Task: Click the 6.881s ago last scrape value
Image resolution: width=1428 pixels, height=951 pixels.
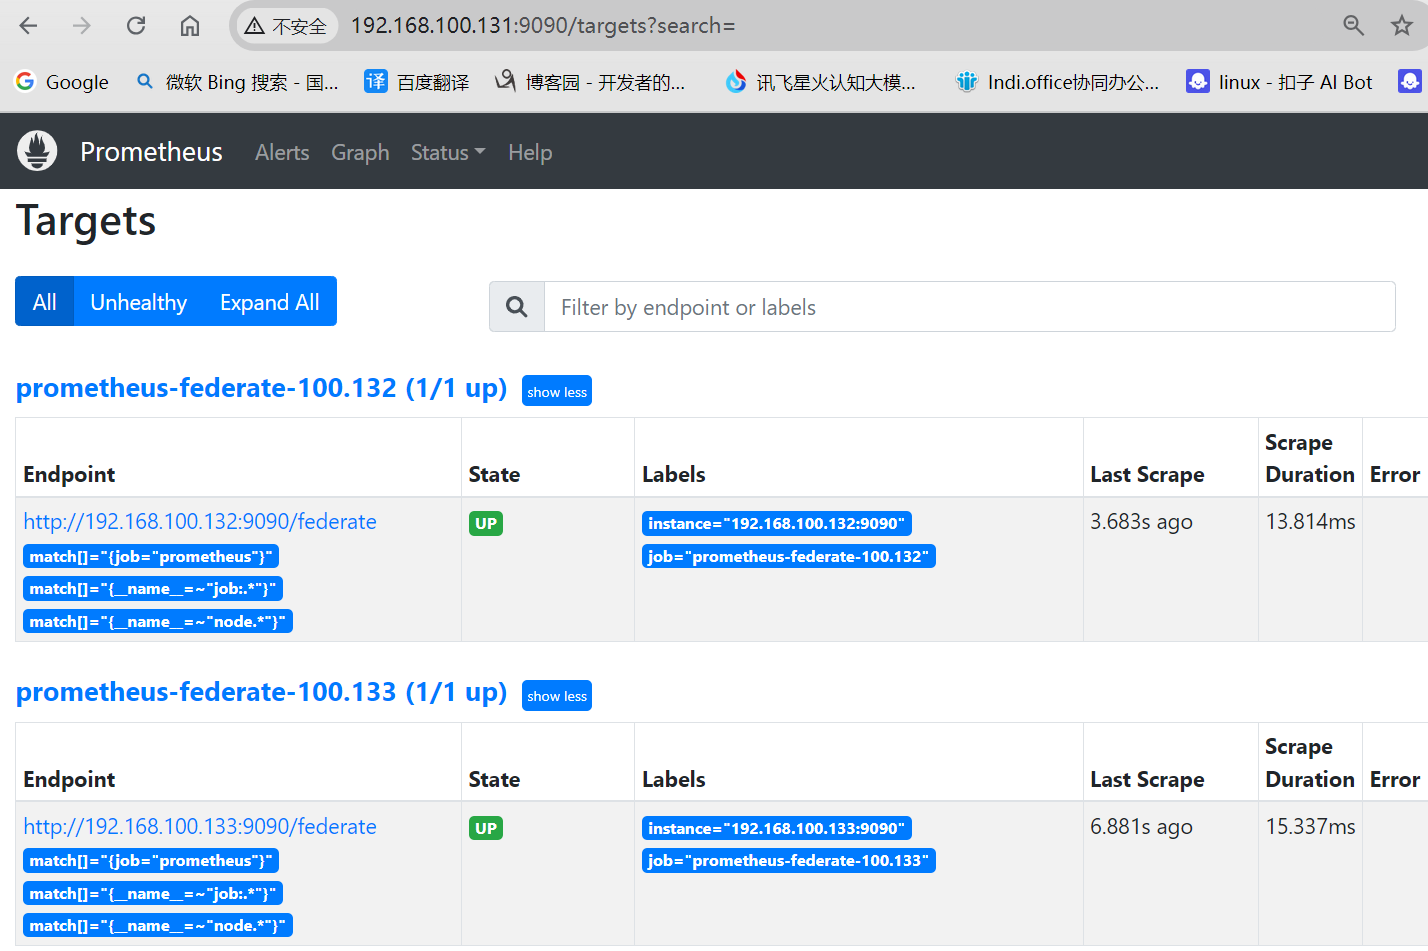Action: point(1141,827)
